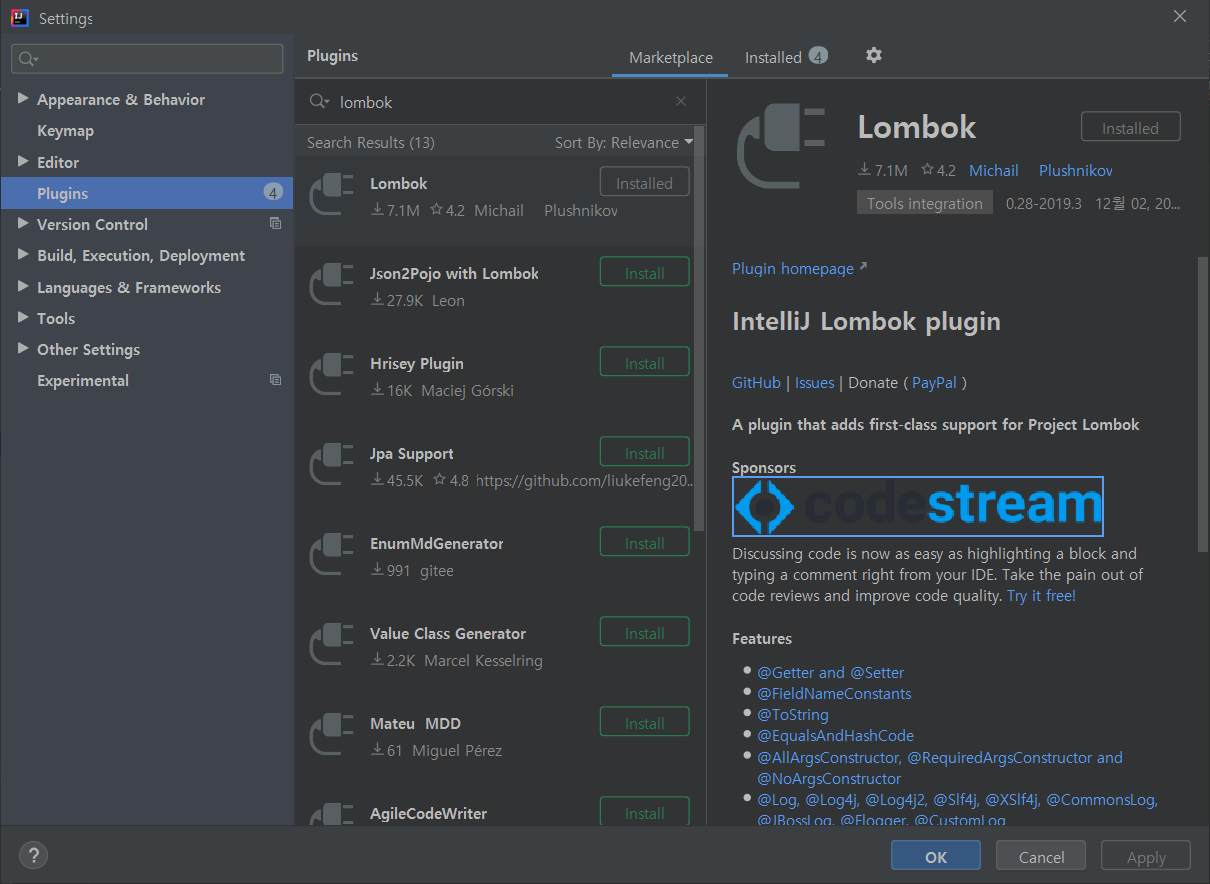This screenshot has height=884, width=1210.
Task: Click the Tools integration tag
Action: [924, 203]
